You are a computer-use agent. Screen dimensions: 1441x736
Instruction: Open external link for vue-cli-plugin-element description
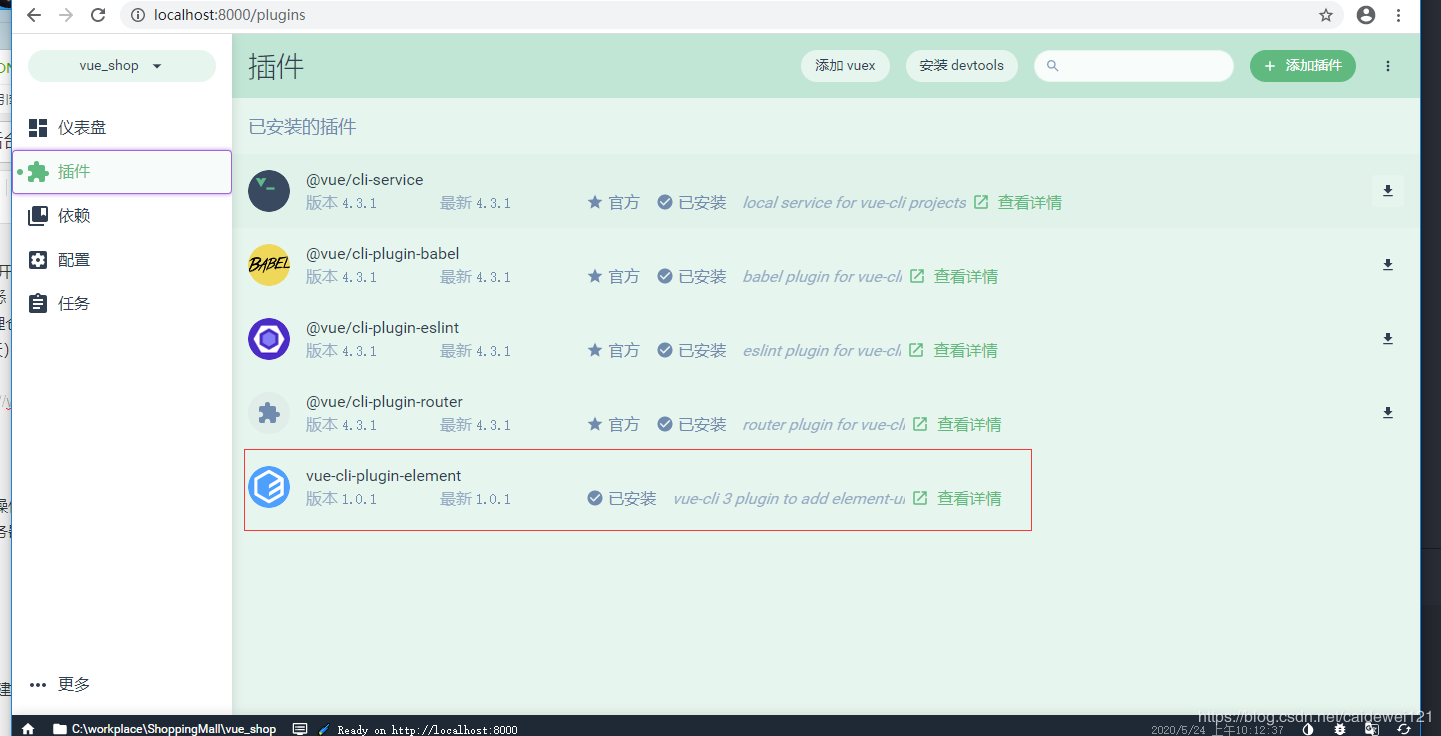point(919,497)
